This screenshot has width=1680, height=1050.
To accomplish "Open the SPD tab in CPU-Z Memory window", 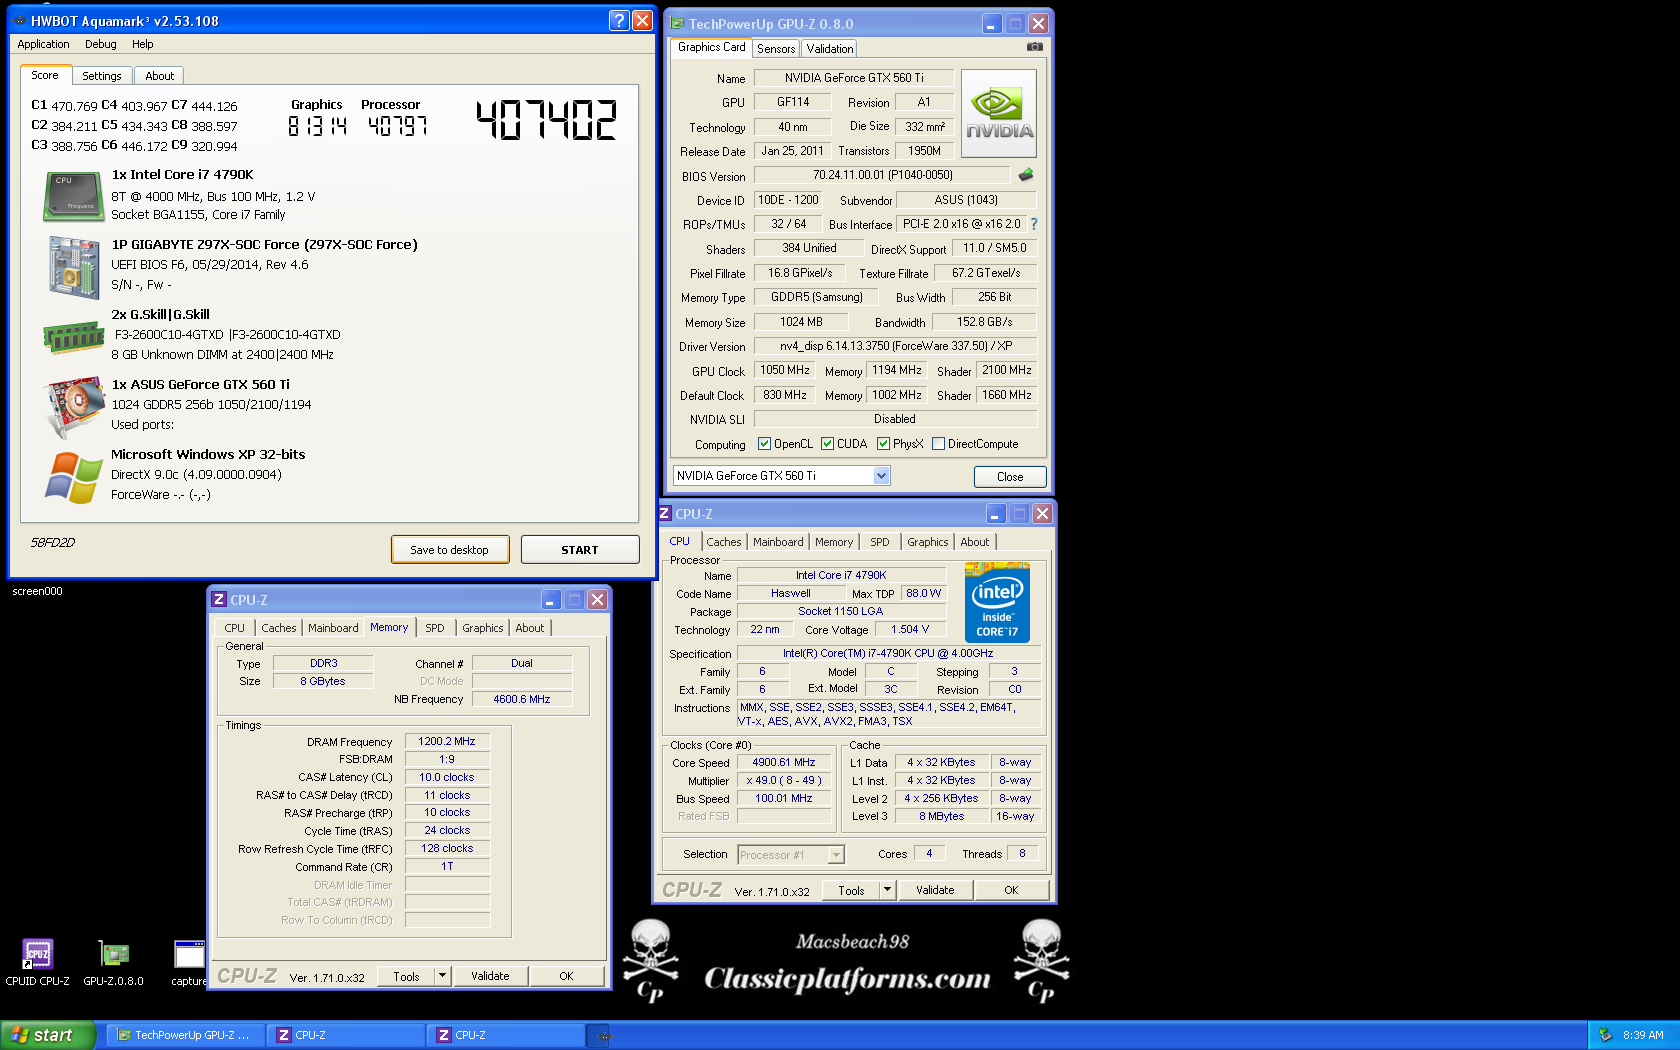I will pyautogui.click(x=434, y=628).
